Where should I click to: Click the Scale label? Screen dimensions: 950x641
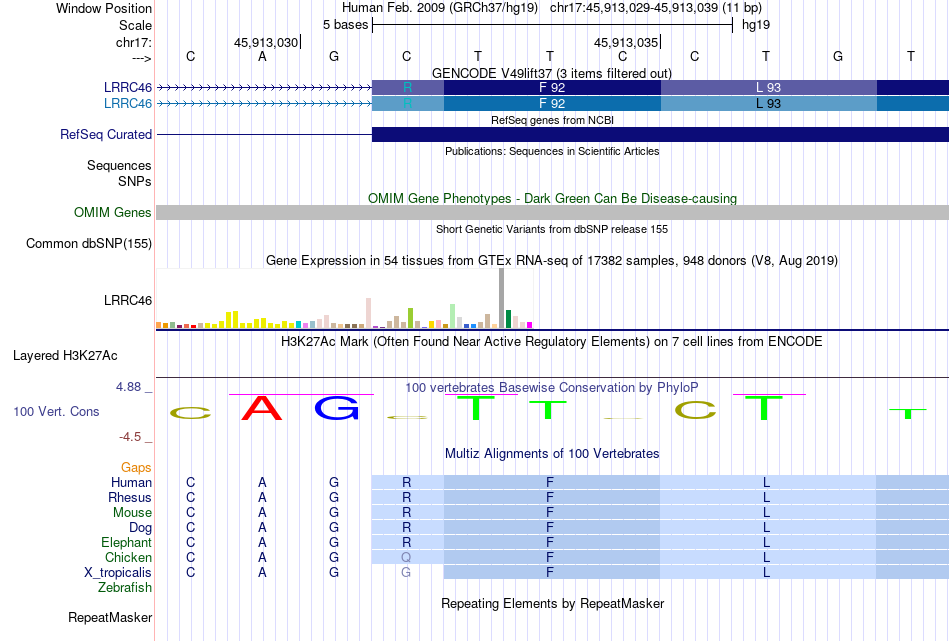click(x=135, y=25)
